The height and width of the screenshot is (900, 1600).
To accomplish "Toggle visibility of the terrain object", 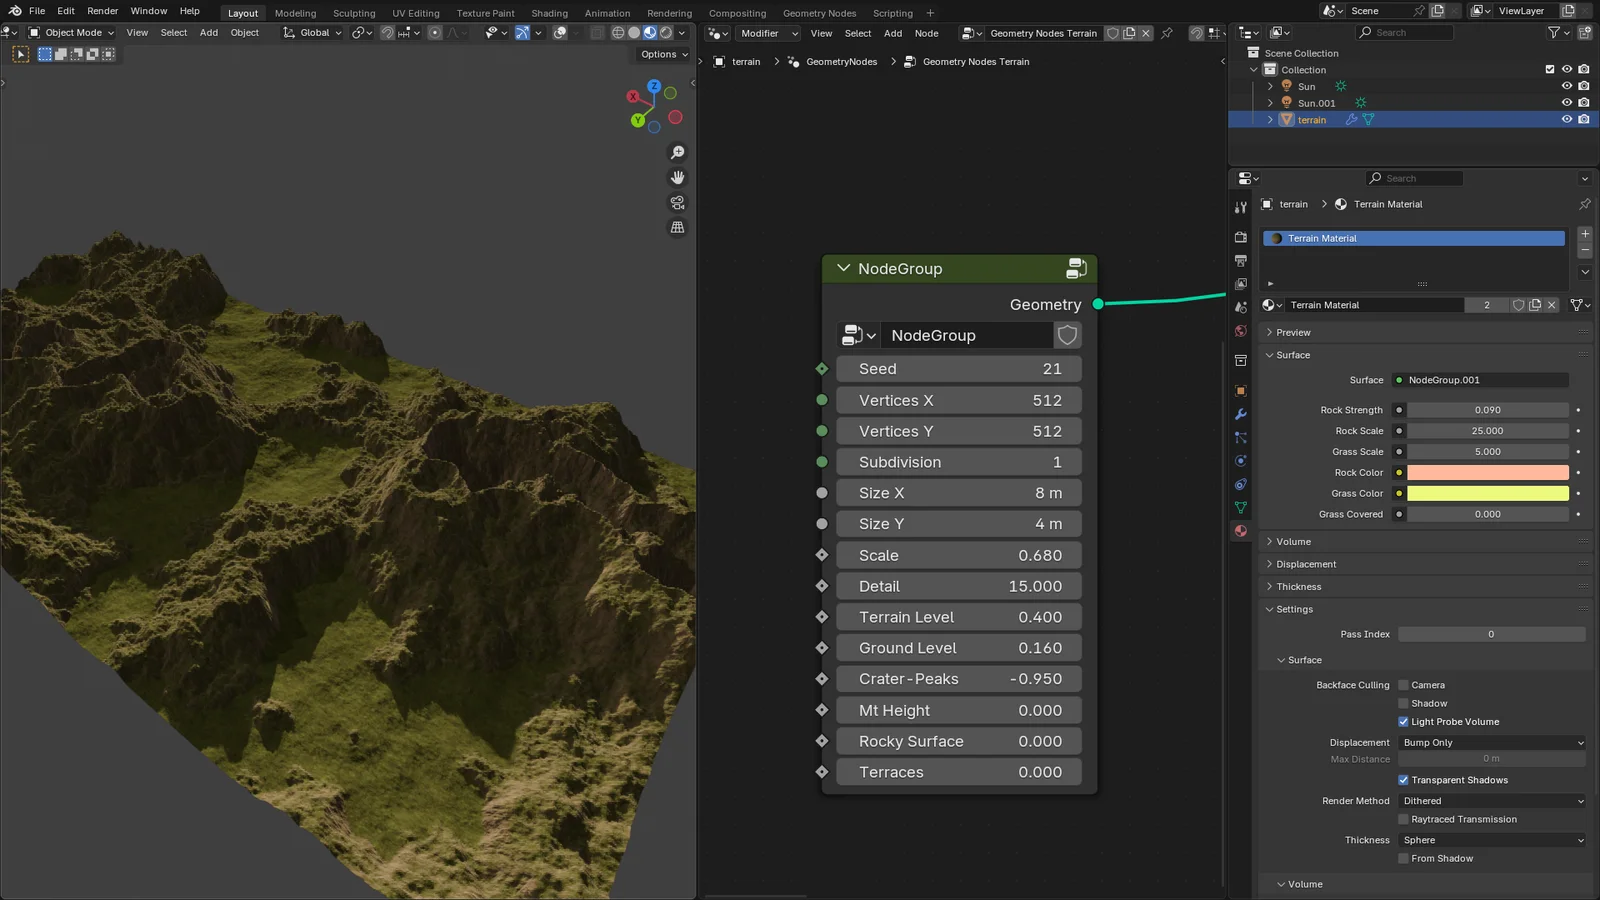I will click(1566, 119).
